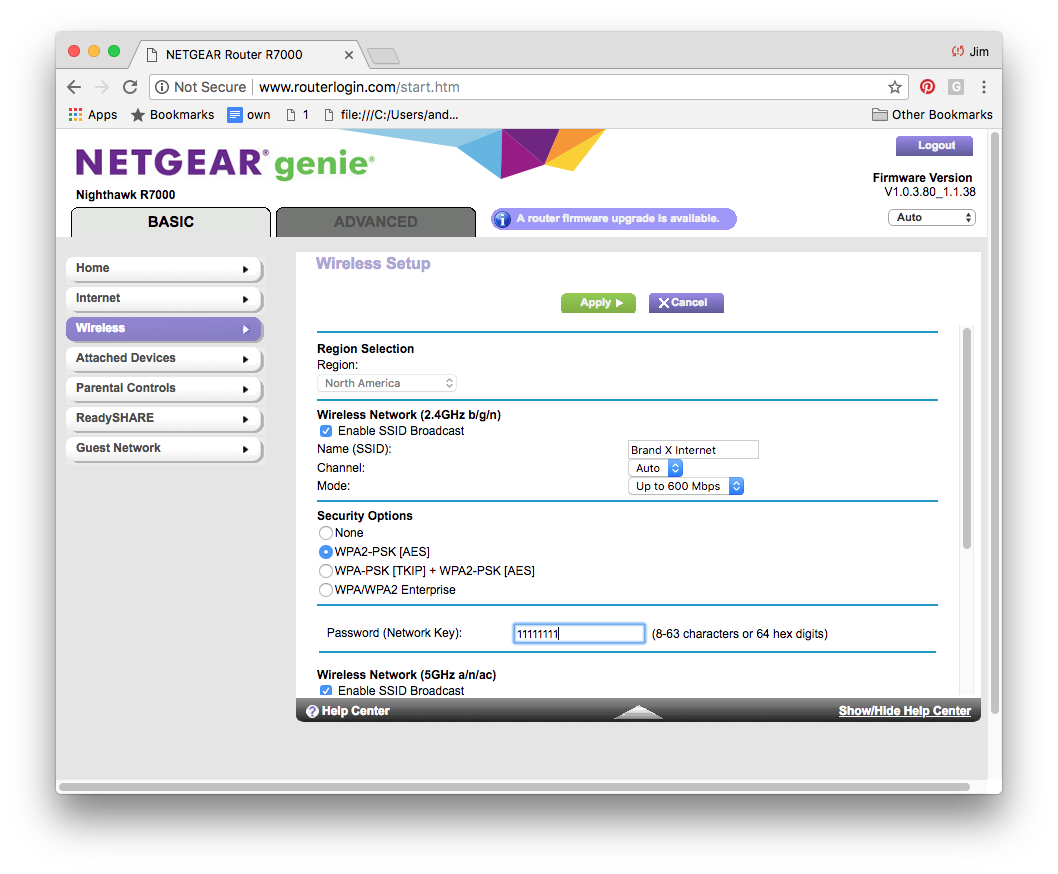
Task: Expand the Home menu arrow
Action: coord(246,269)
